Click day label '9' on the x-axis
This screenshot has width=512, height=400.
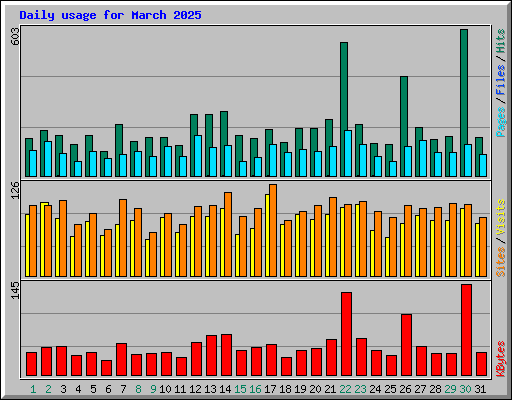pyautogui.click(x=153, y=389)
